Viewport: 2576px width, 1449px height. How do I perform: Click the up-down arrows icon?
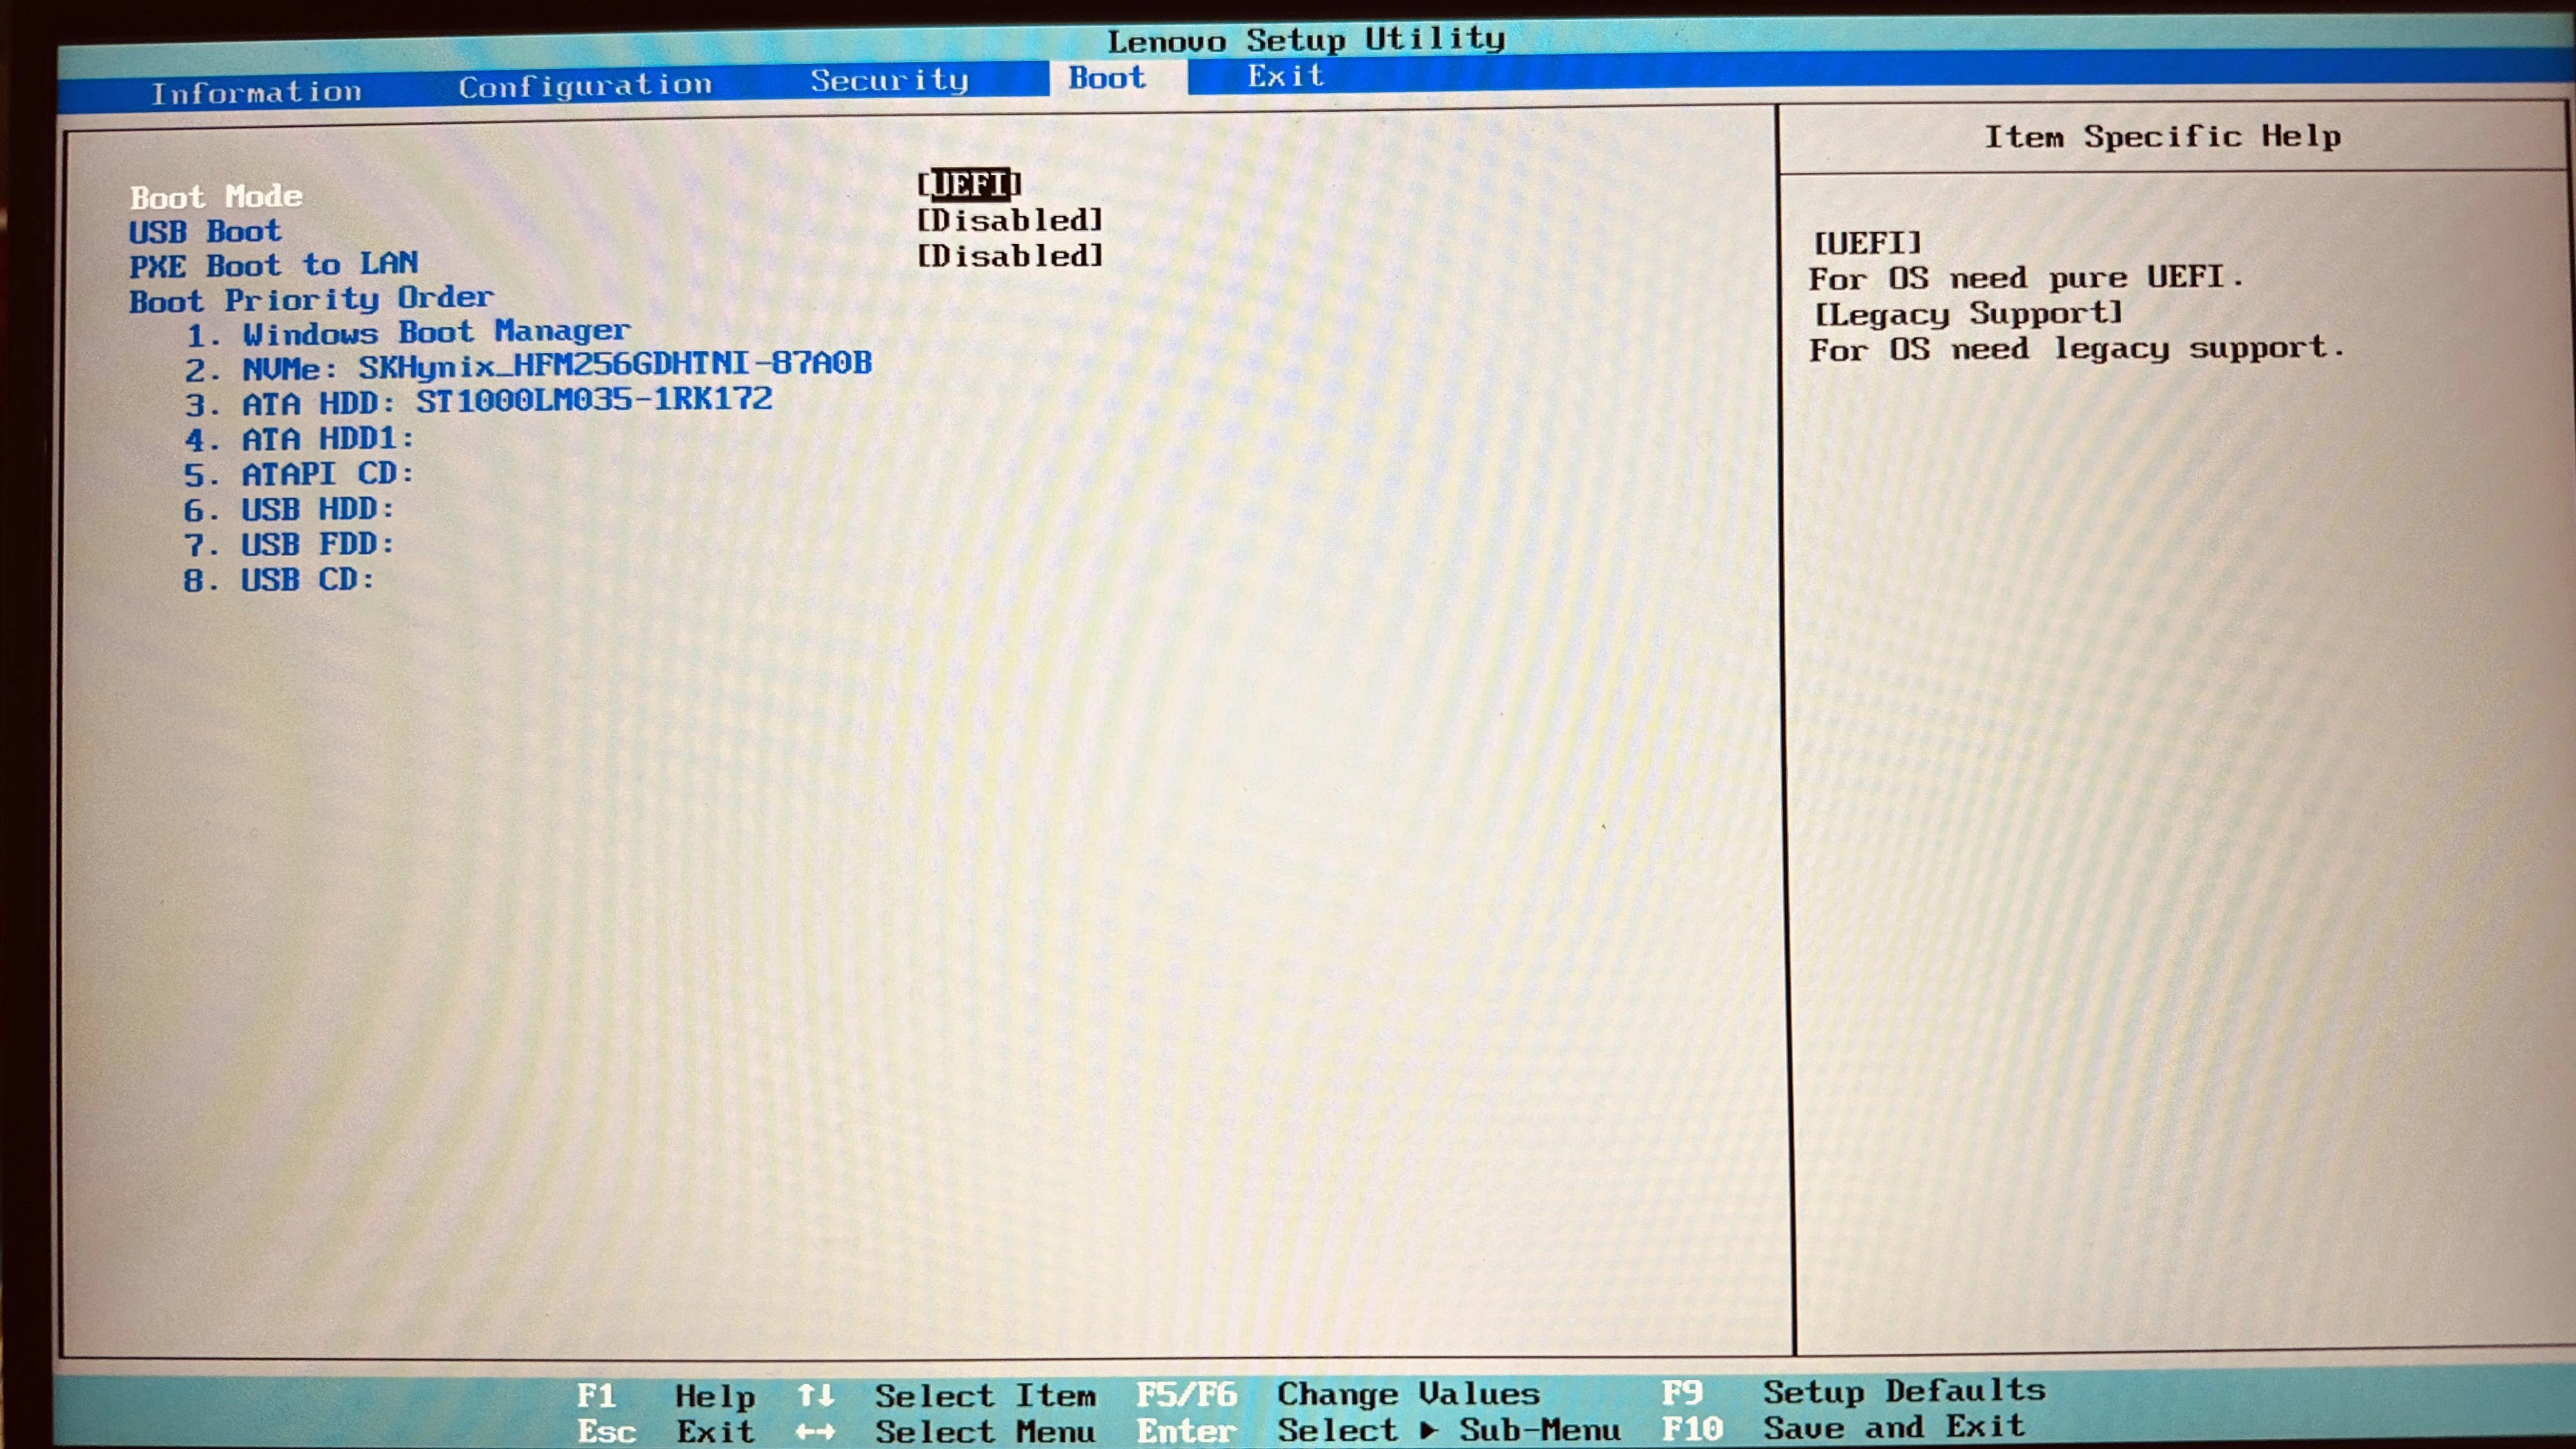815,1395
